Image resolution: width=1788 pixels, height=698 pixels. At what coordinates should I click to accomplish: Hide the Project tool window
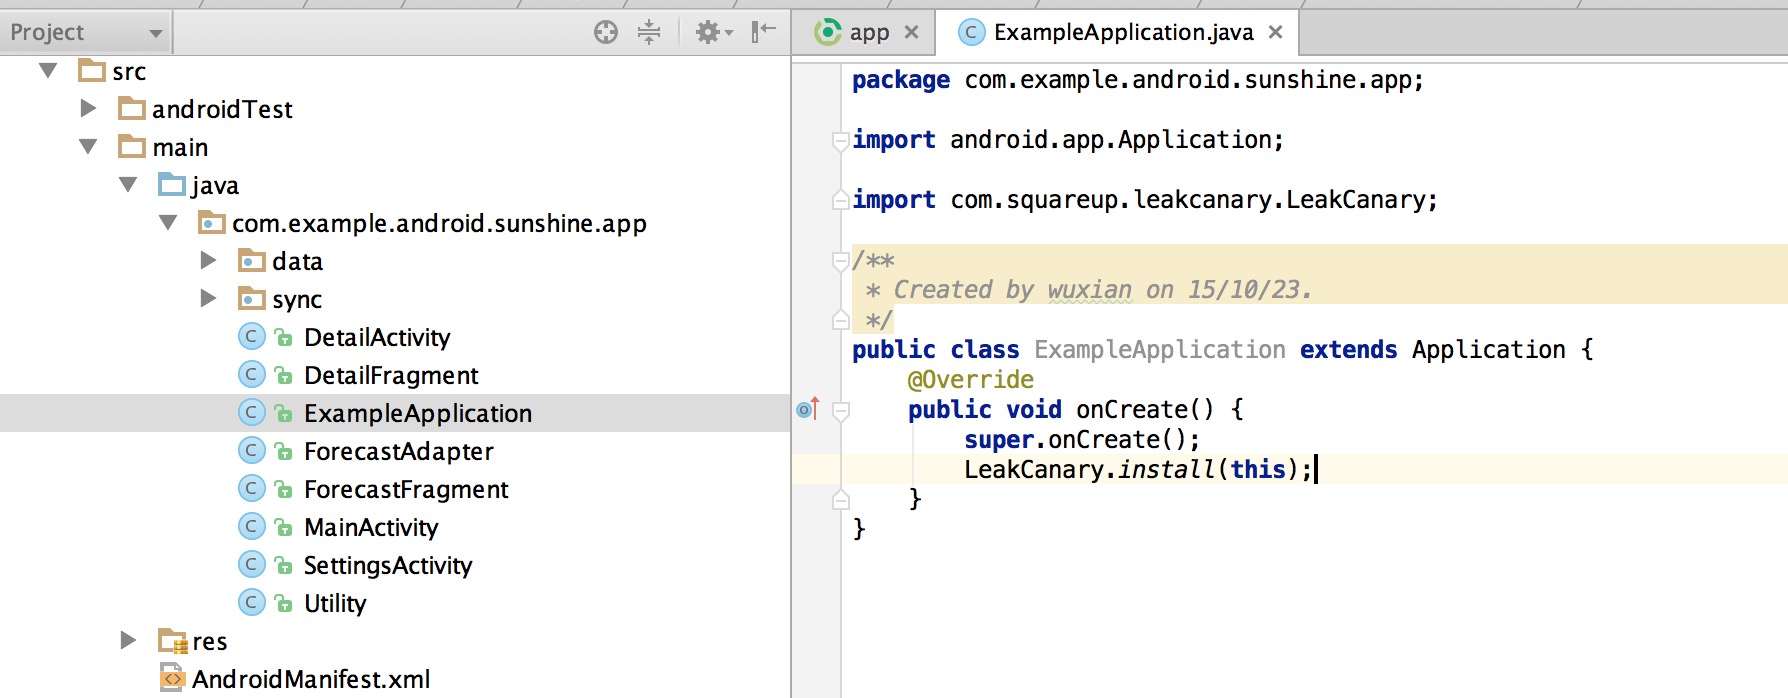(x=764, y=32)
